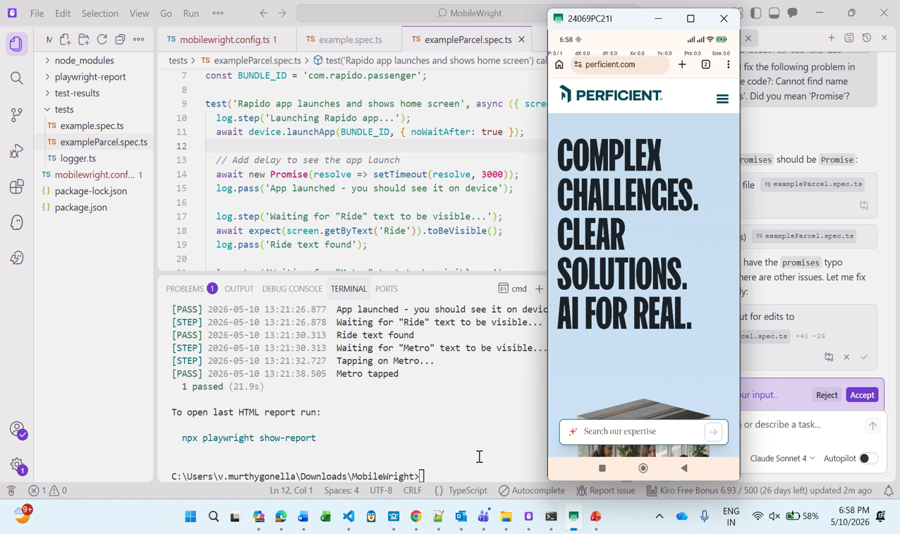Viewport: 900px width, 534px height.
Task: Open the Accounts icon in the activity bar
Action: click(x=18, y=429)
